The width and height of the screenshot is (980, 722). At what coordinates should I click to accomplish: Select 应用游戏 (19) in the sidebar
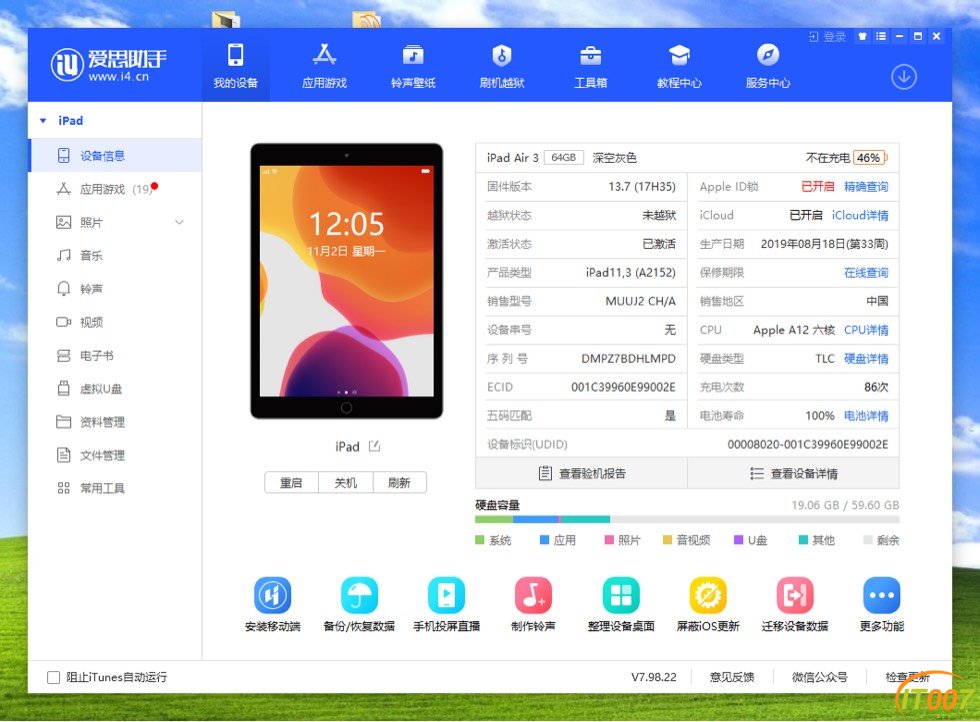116,189
